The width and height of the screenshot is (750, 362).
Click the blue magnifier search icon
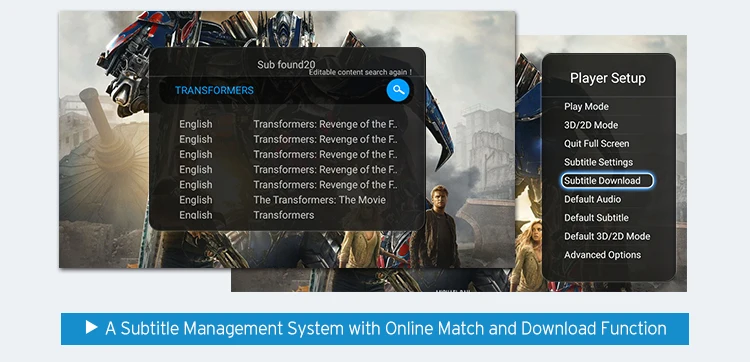point(397,90)
